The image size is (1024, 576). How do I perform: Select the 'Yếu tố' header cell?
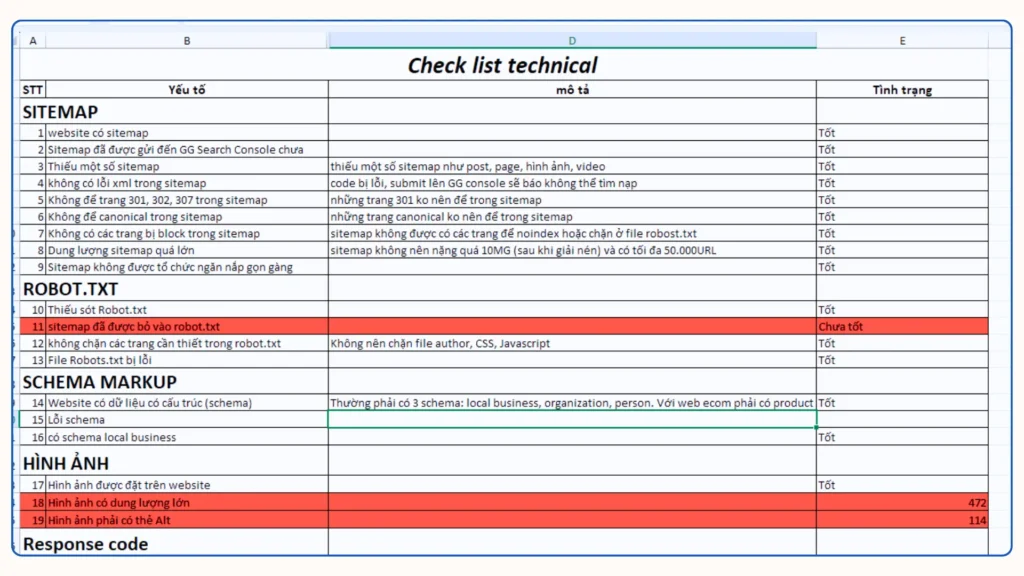187,89
